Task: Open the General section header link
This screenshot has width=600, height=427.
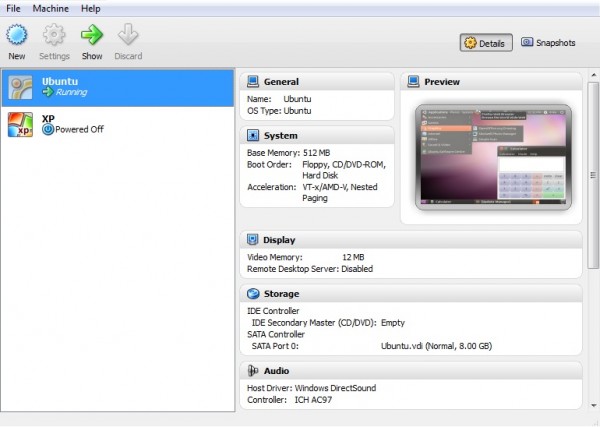Action: click(x=281, y=82)
